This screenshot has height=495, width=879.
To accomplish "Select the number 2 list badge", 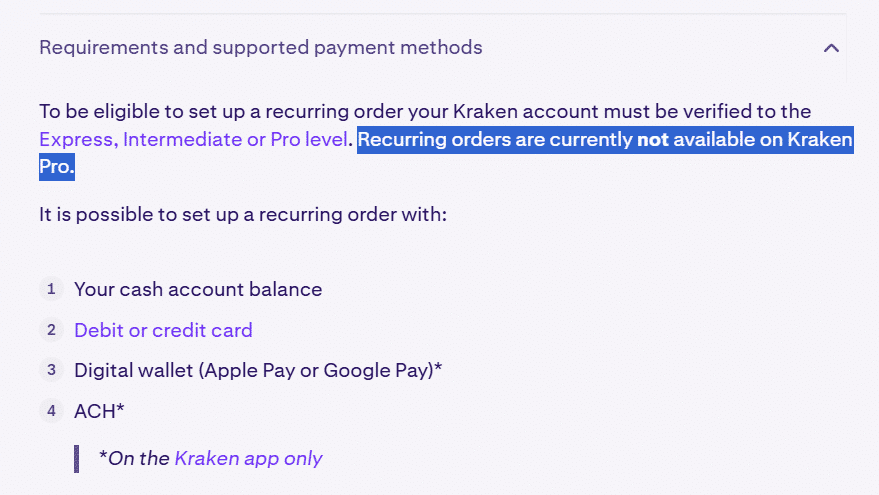I will 51,330.
